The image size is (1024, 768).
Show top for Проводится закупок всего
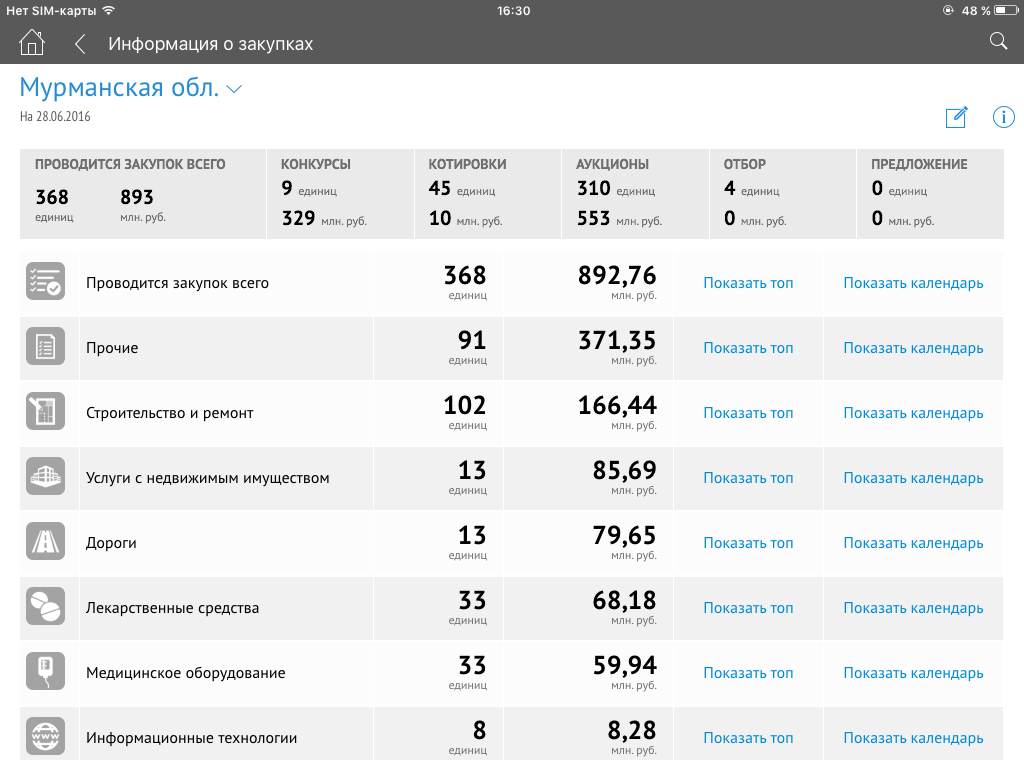pyautogui.click(x=748, y=283)
